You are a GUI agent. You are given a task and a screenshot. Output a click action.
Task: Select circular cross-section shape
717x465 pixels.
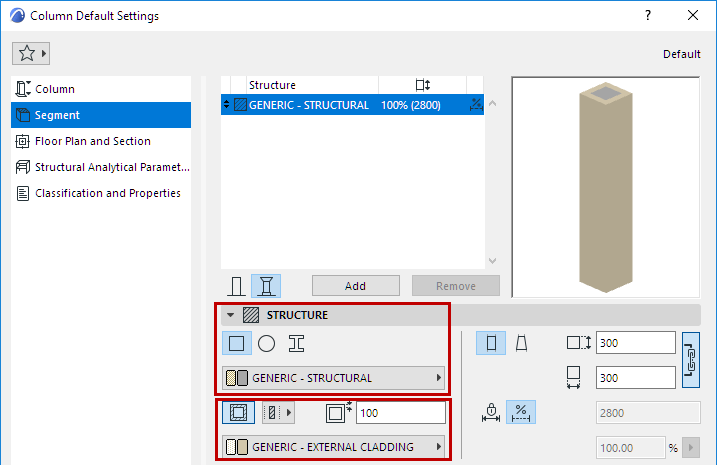pos(266,343)
